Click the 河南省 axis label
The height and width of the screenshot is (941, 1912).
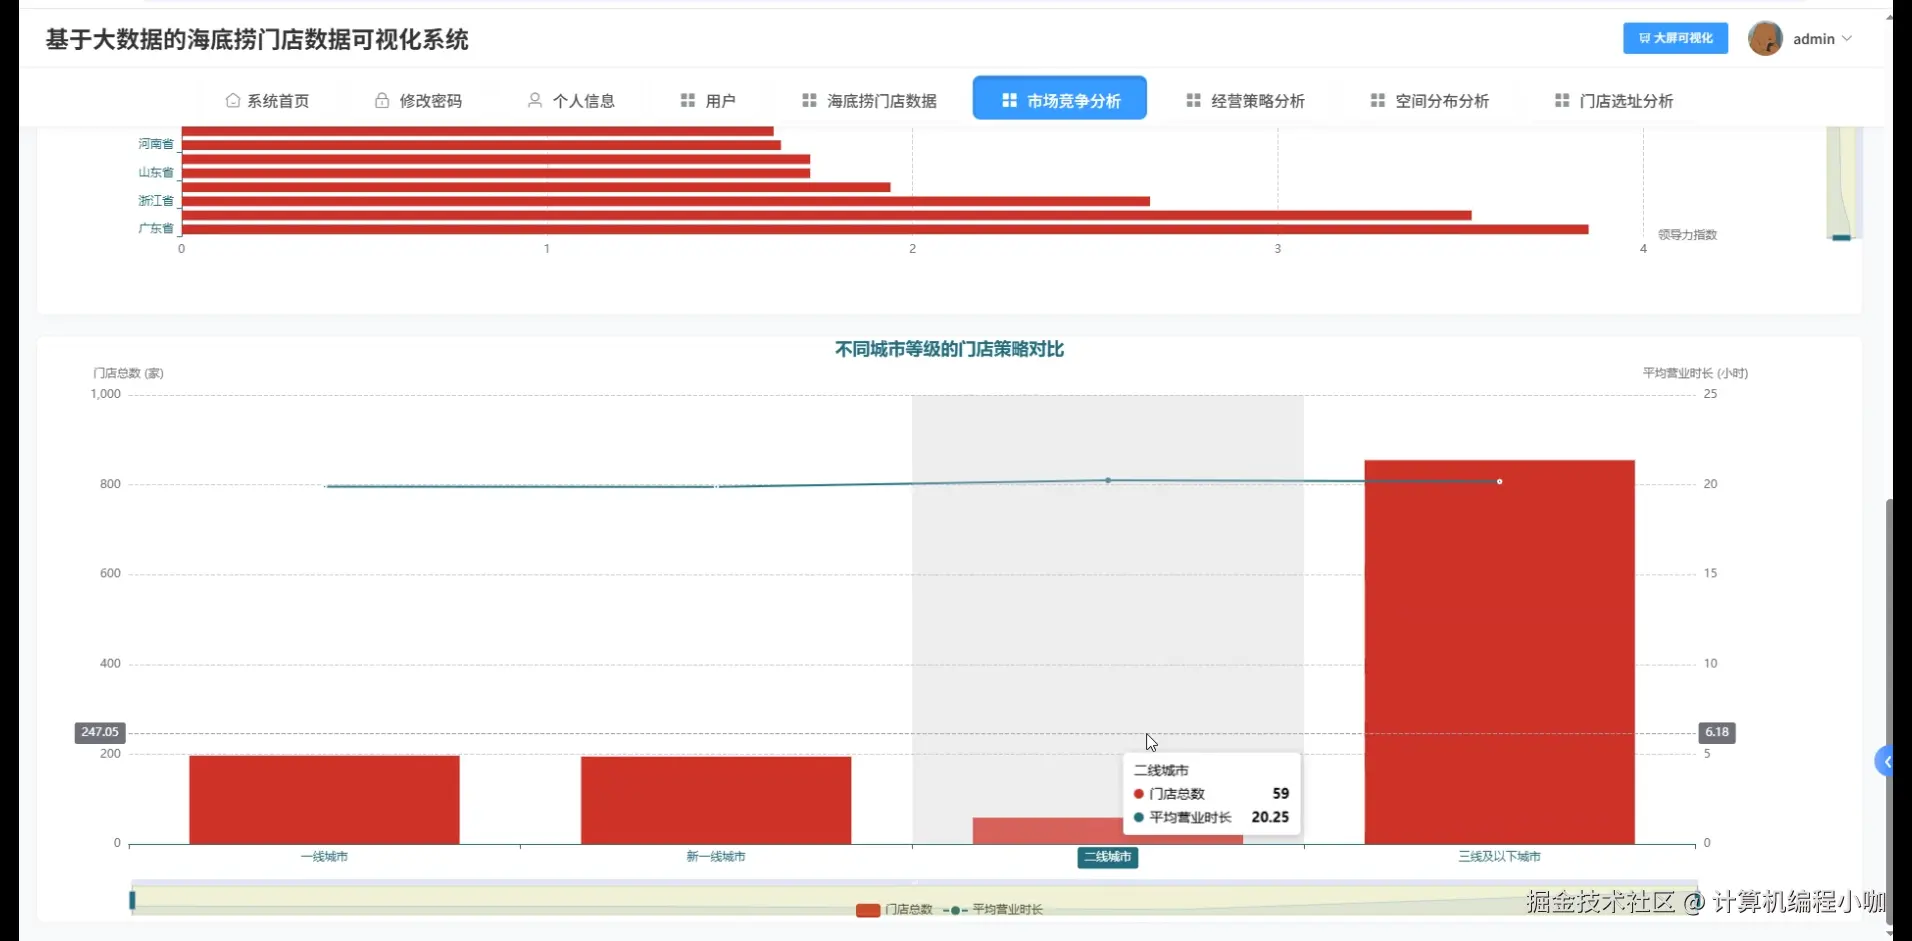click(156, 144)
